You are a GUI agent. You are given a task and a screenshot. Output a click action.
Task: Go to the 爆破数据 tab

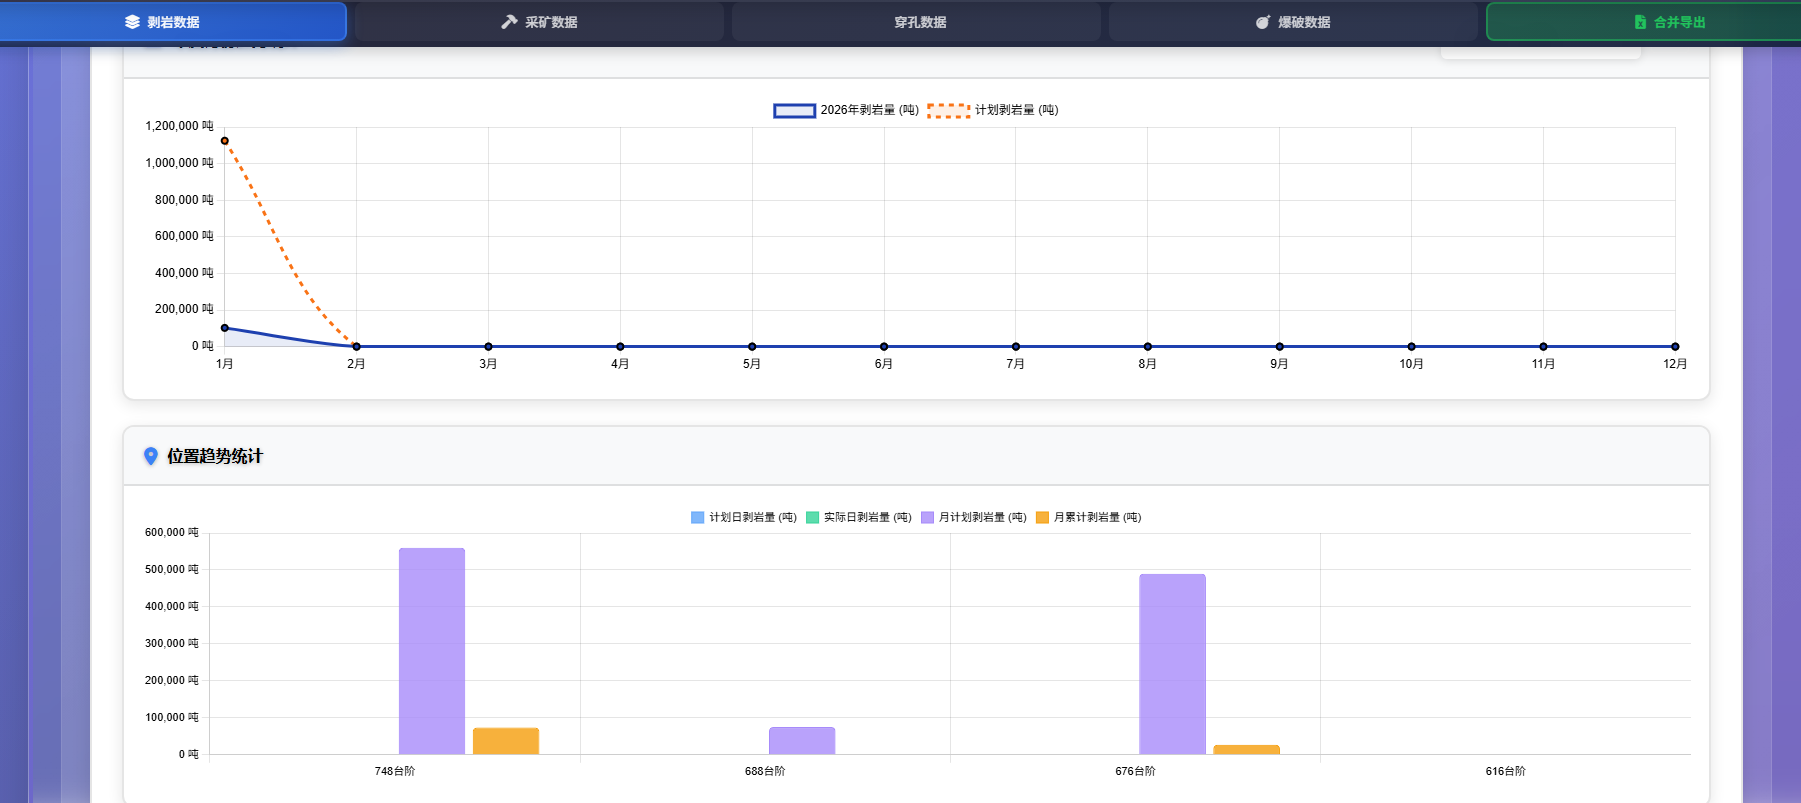[x=1293, y=22]
